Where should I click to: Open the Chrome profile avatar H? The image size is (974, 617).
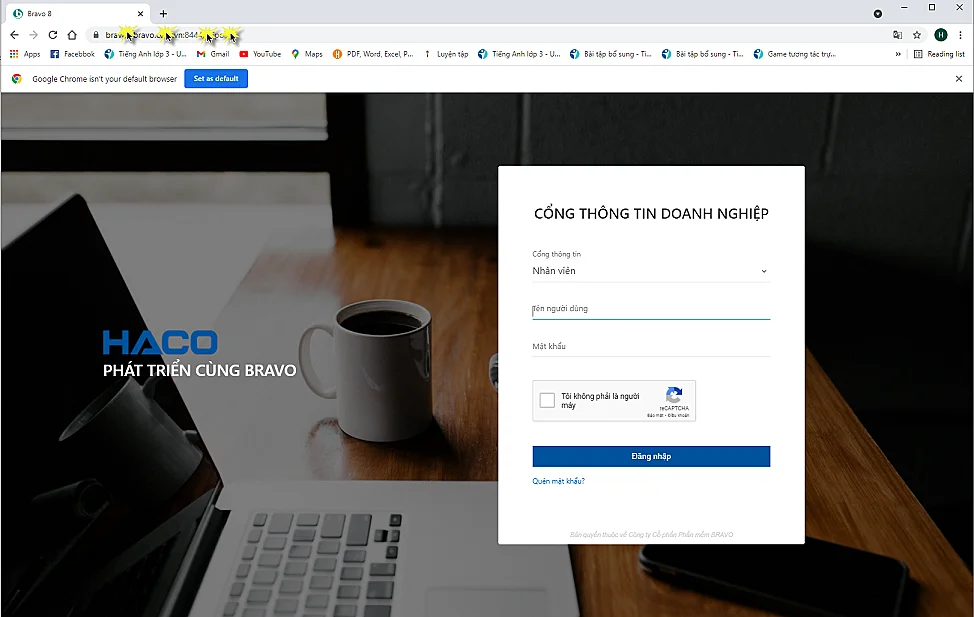click(x=939, y=34)
